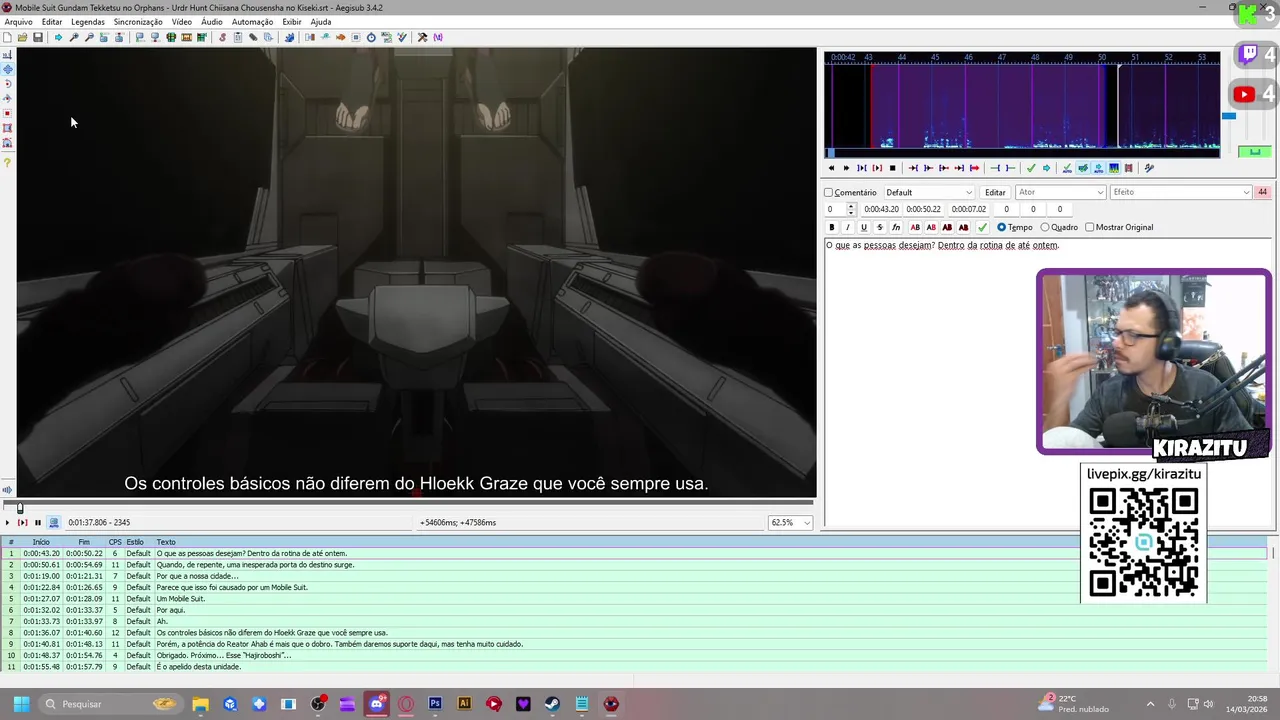Toggle video auto-scroll button near play controls

(54, 522)
